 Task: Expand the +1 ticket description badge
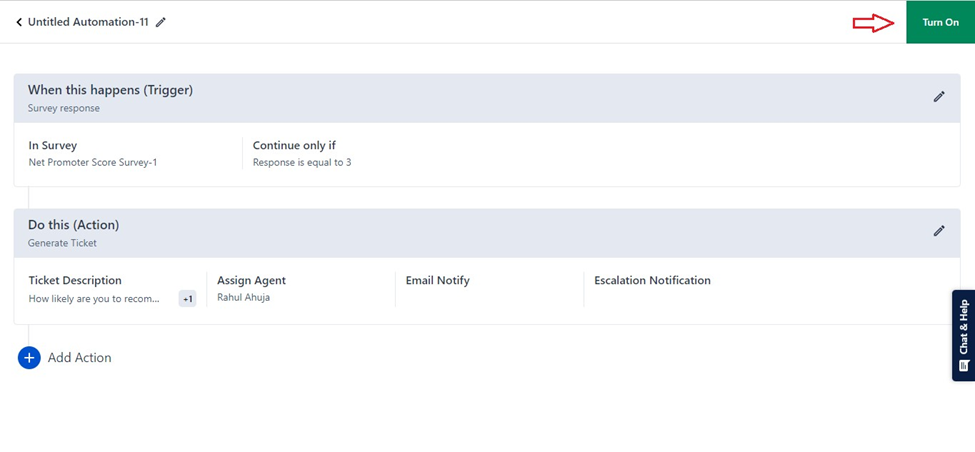187,298
